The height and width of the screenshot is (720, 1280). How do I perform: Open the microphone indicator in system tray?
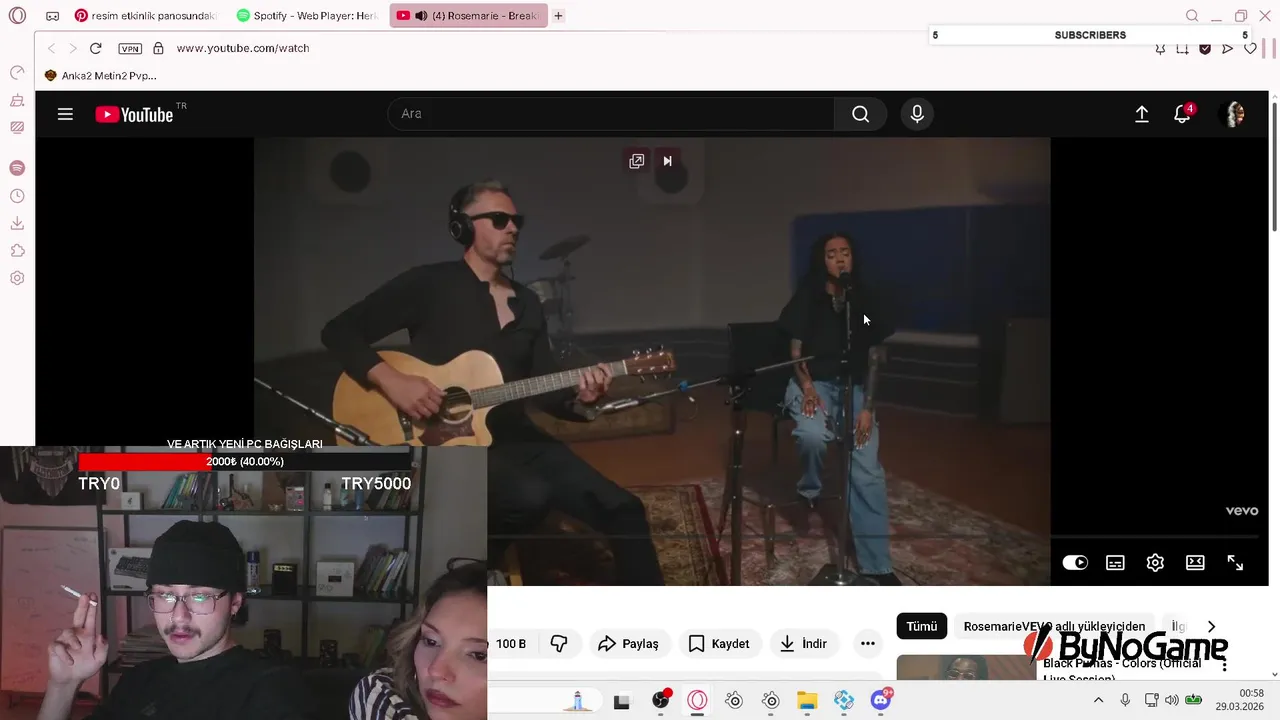(1125, 701)
